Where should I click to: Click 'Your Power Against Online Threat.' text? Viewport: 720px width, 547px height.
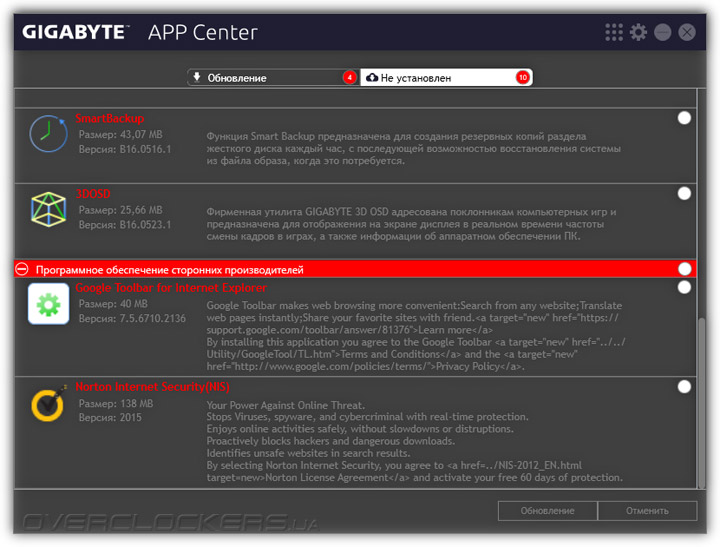point(286,405)
